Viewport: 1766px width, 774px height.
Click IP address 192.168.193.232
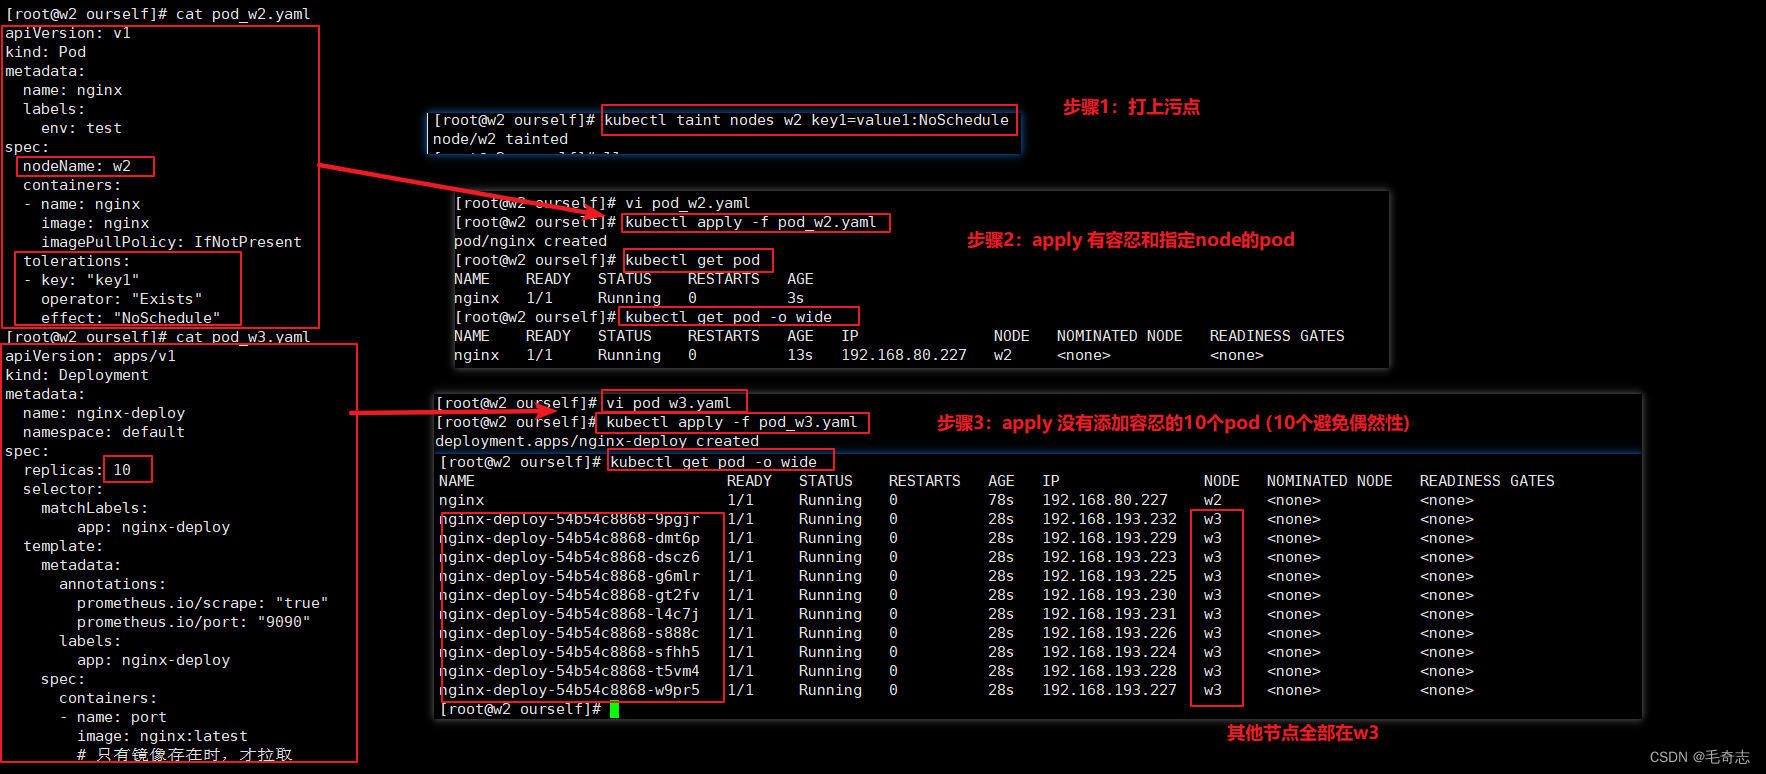pyautogui.click(x=1110, y=519)
